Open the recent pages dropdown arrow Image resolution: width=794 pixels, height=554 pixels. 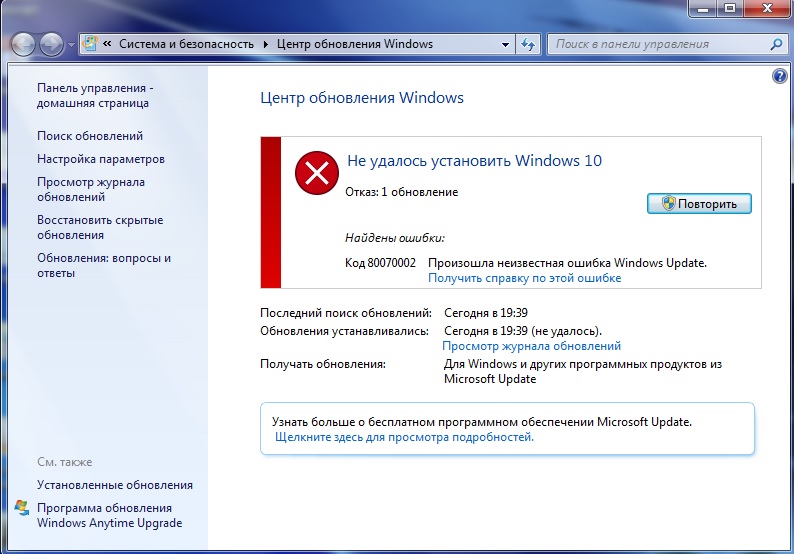click(x=71, y=45)
